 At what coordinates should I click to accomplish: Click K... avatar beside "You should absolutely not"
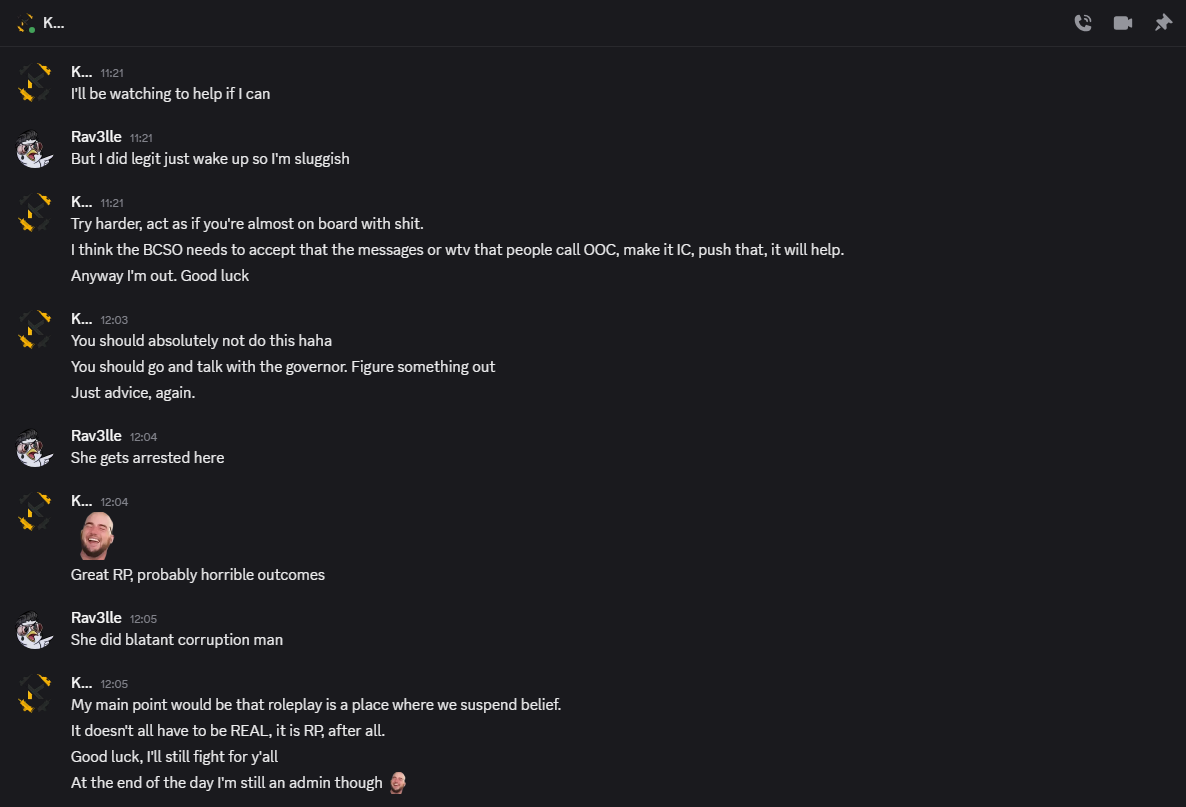tap(34, 331)
